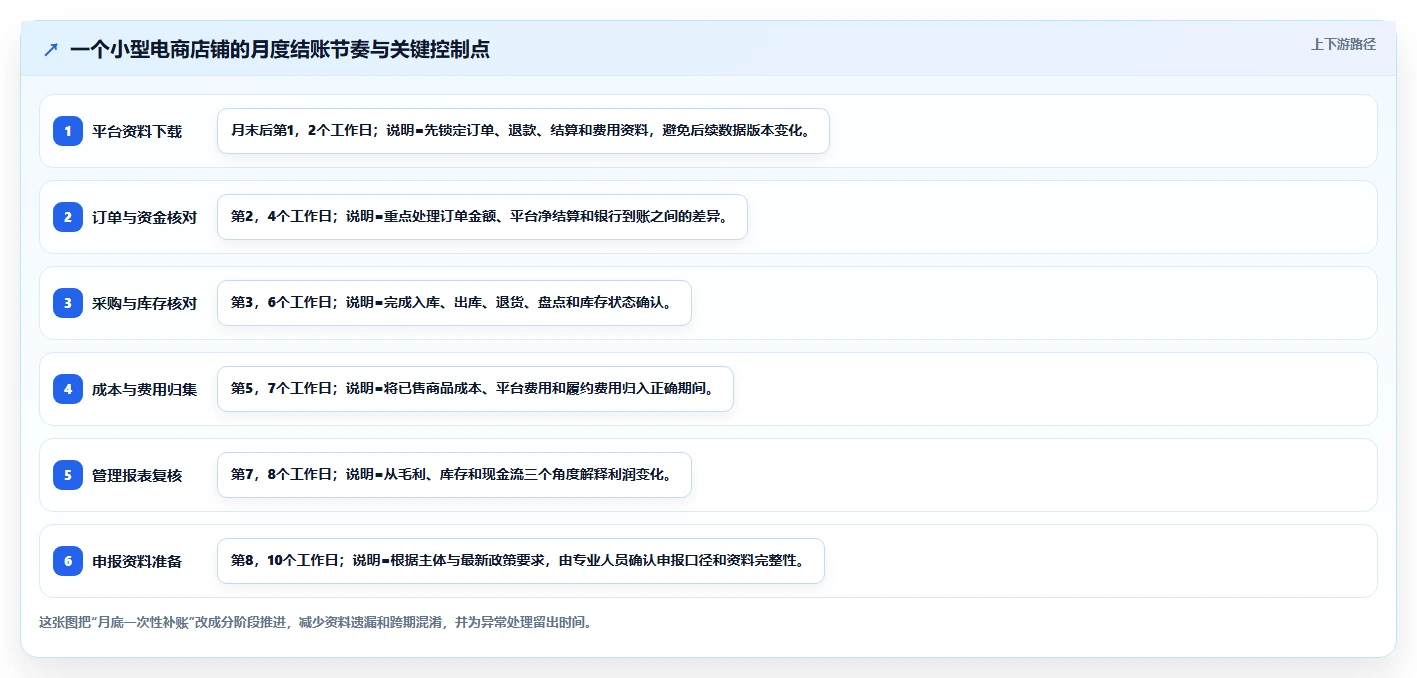Open the 第8，10个工作日 description box
The image size is (1417, 678).
[520, 561]
